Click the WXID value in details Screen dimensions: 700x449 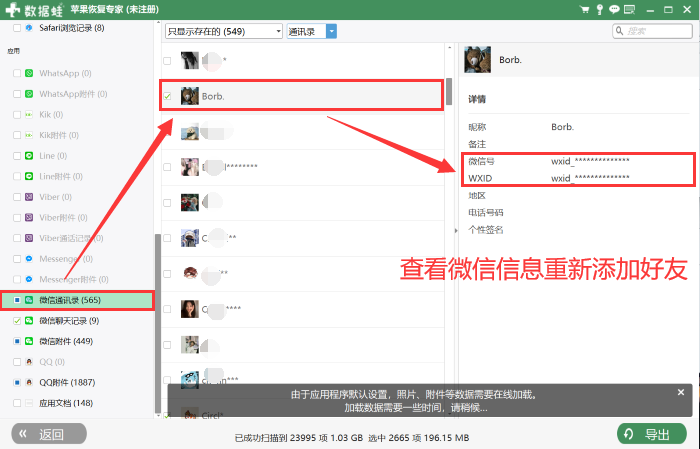point(590,178)
